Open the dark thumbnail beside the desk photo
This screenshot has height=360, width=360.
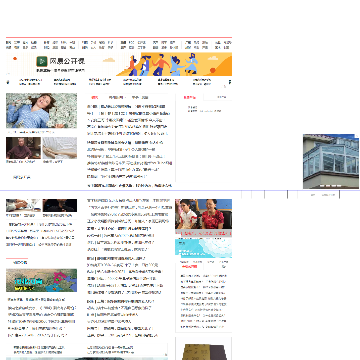(60, 205)
